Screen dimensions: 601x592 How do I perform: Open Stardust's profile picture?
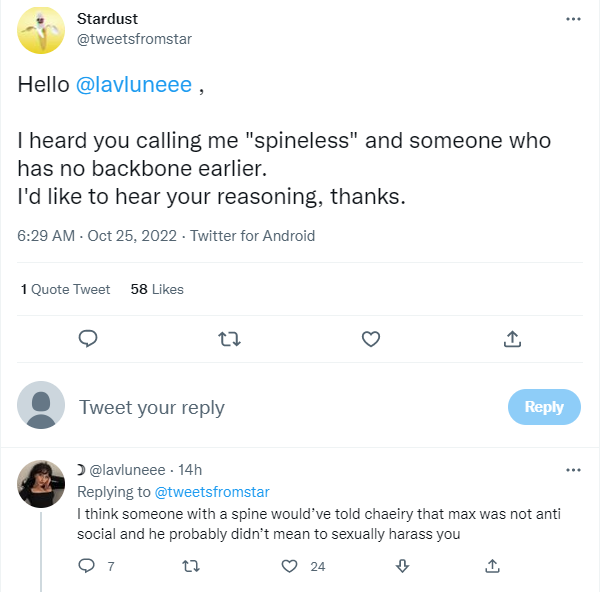(42, 30)
